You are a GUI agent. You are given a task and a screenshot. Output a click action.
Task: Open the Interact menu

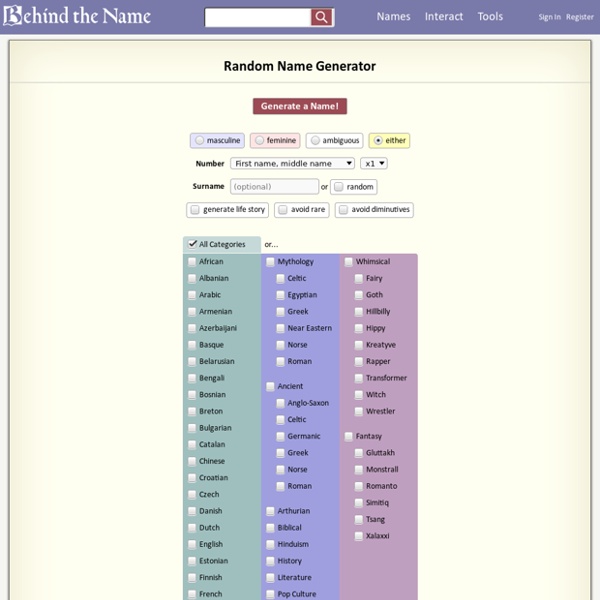pyautogui.click(x=443, y=17)
